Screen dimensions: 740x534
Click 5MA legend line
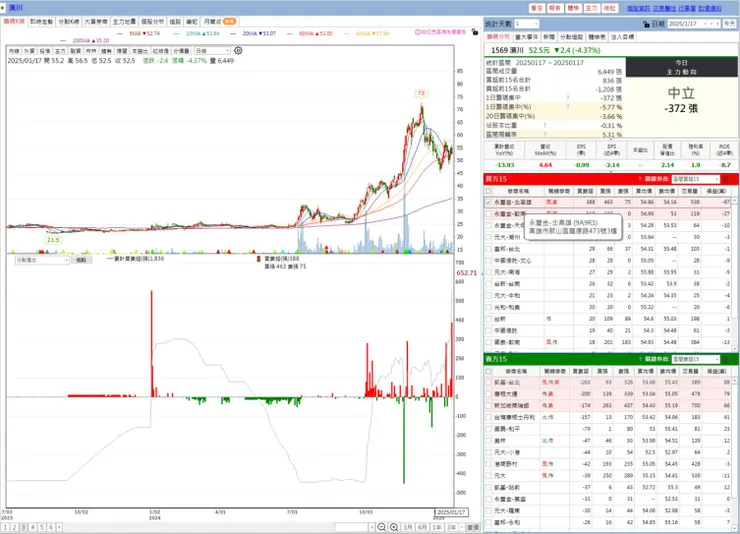(x=139, y=33)
